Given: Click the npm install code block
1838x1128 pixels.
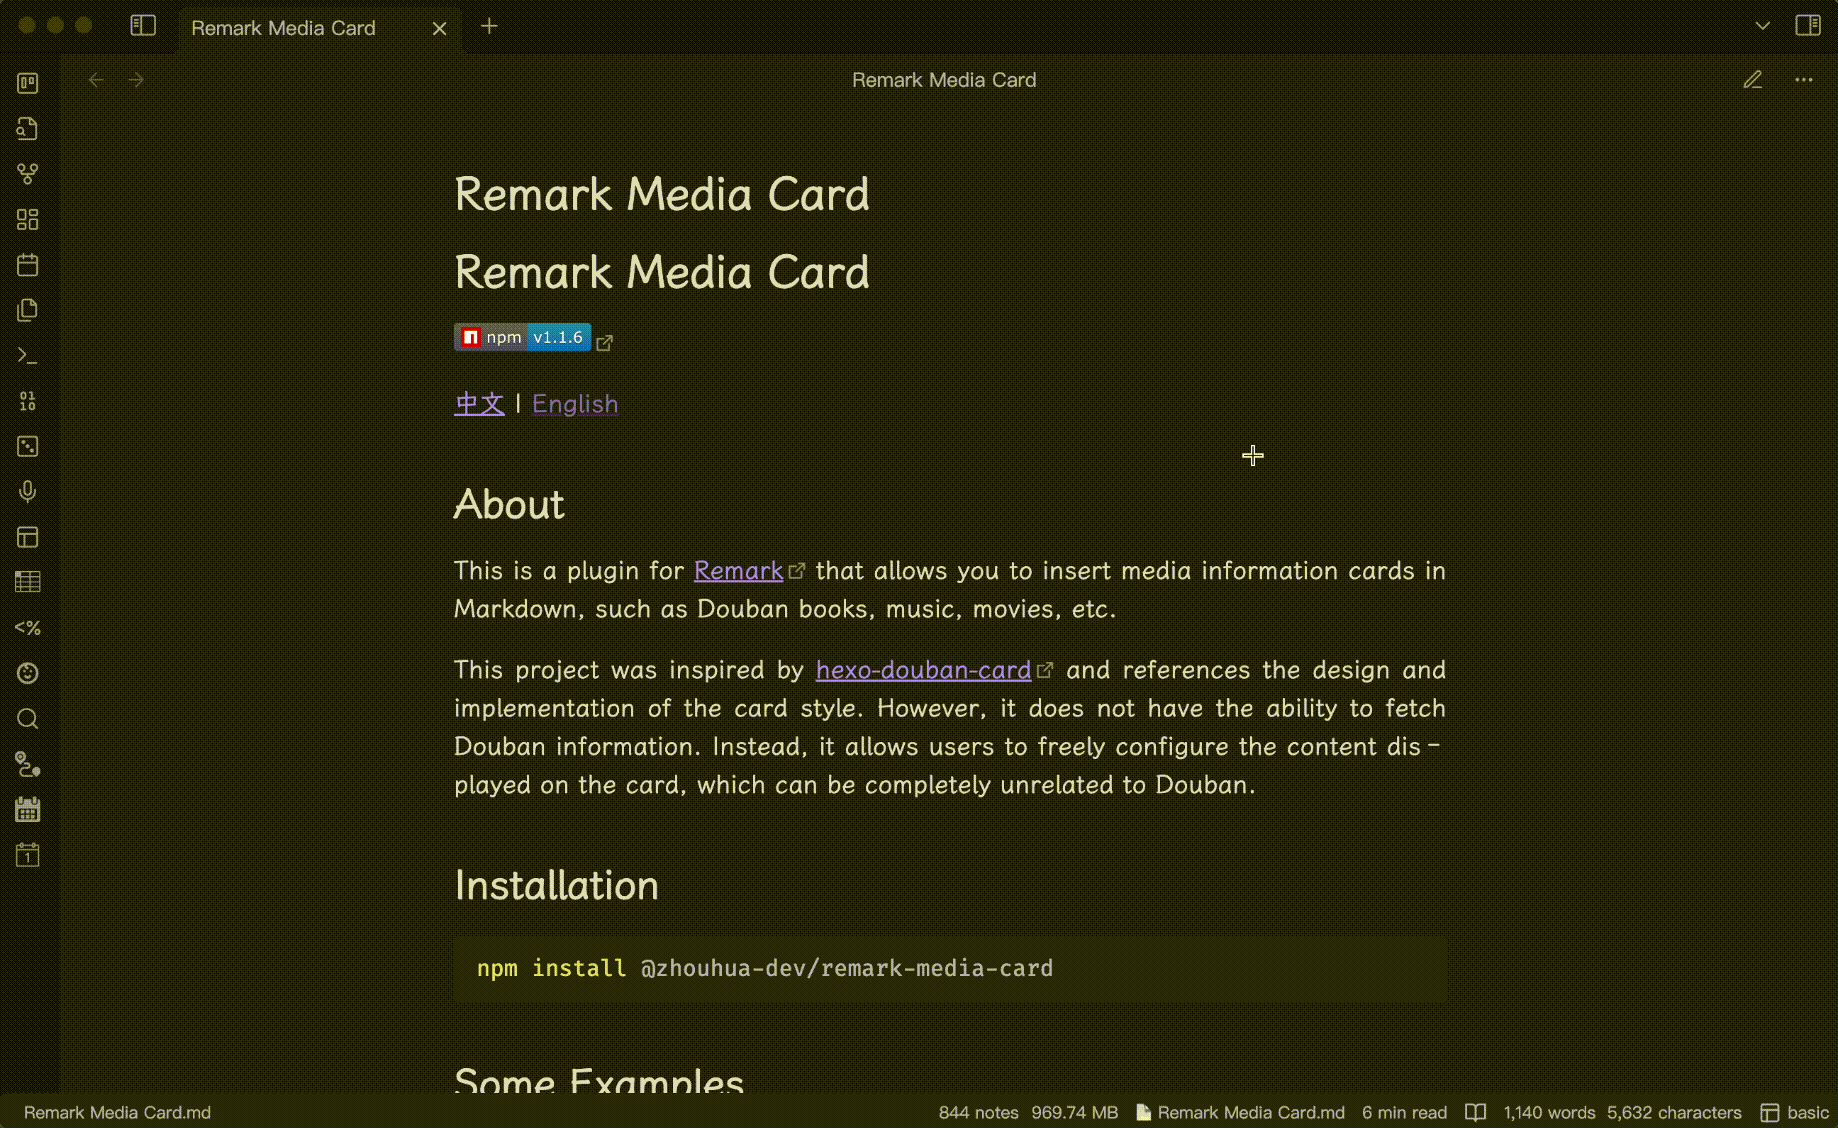Looking at the screenshot, I should 950,968.
